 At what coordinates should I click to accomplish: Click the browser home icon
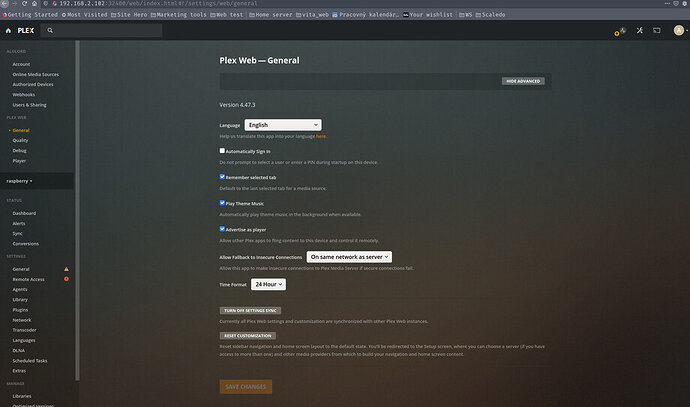tap(34, 4)
